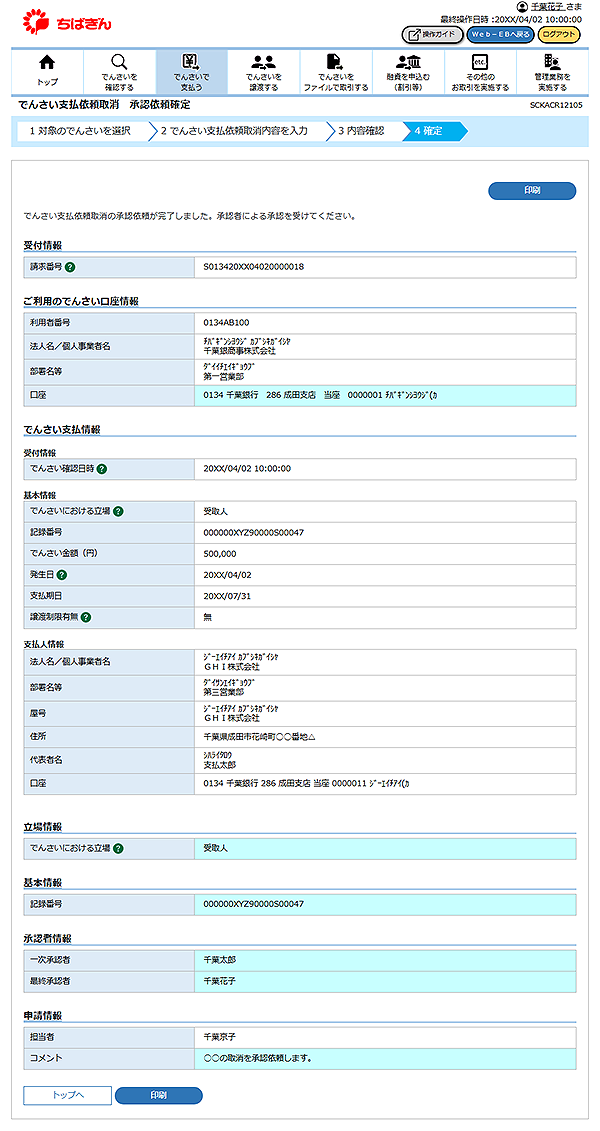The height and width of the screenshot is (1131, 600).
Task: Click person in charge 千葉京子
Action: pos(220,1037)
